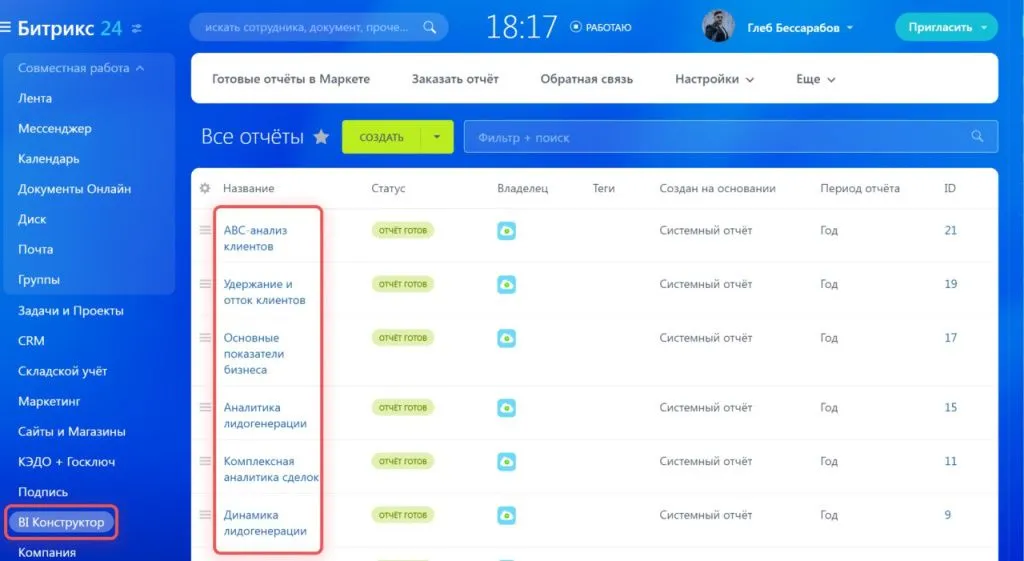Open the Еще dropdown menu
The height and width of the screenshot is (561, 1024).
point(815,79)
